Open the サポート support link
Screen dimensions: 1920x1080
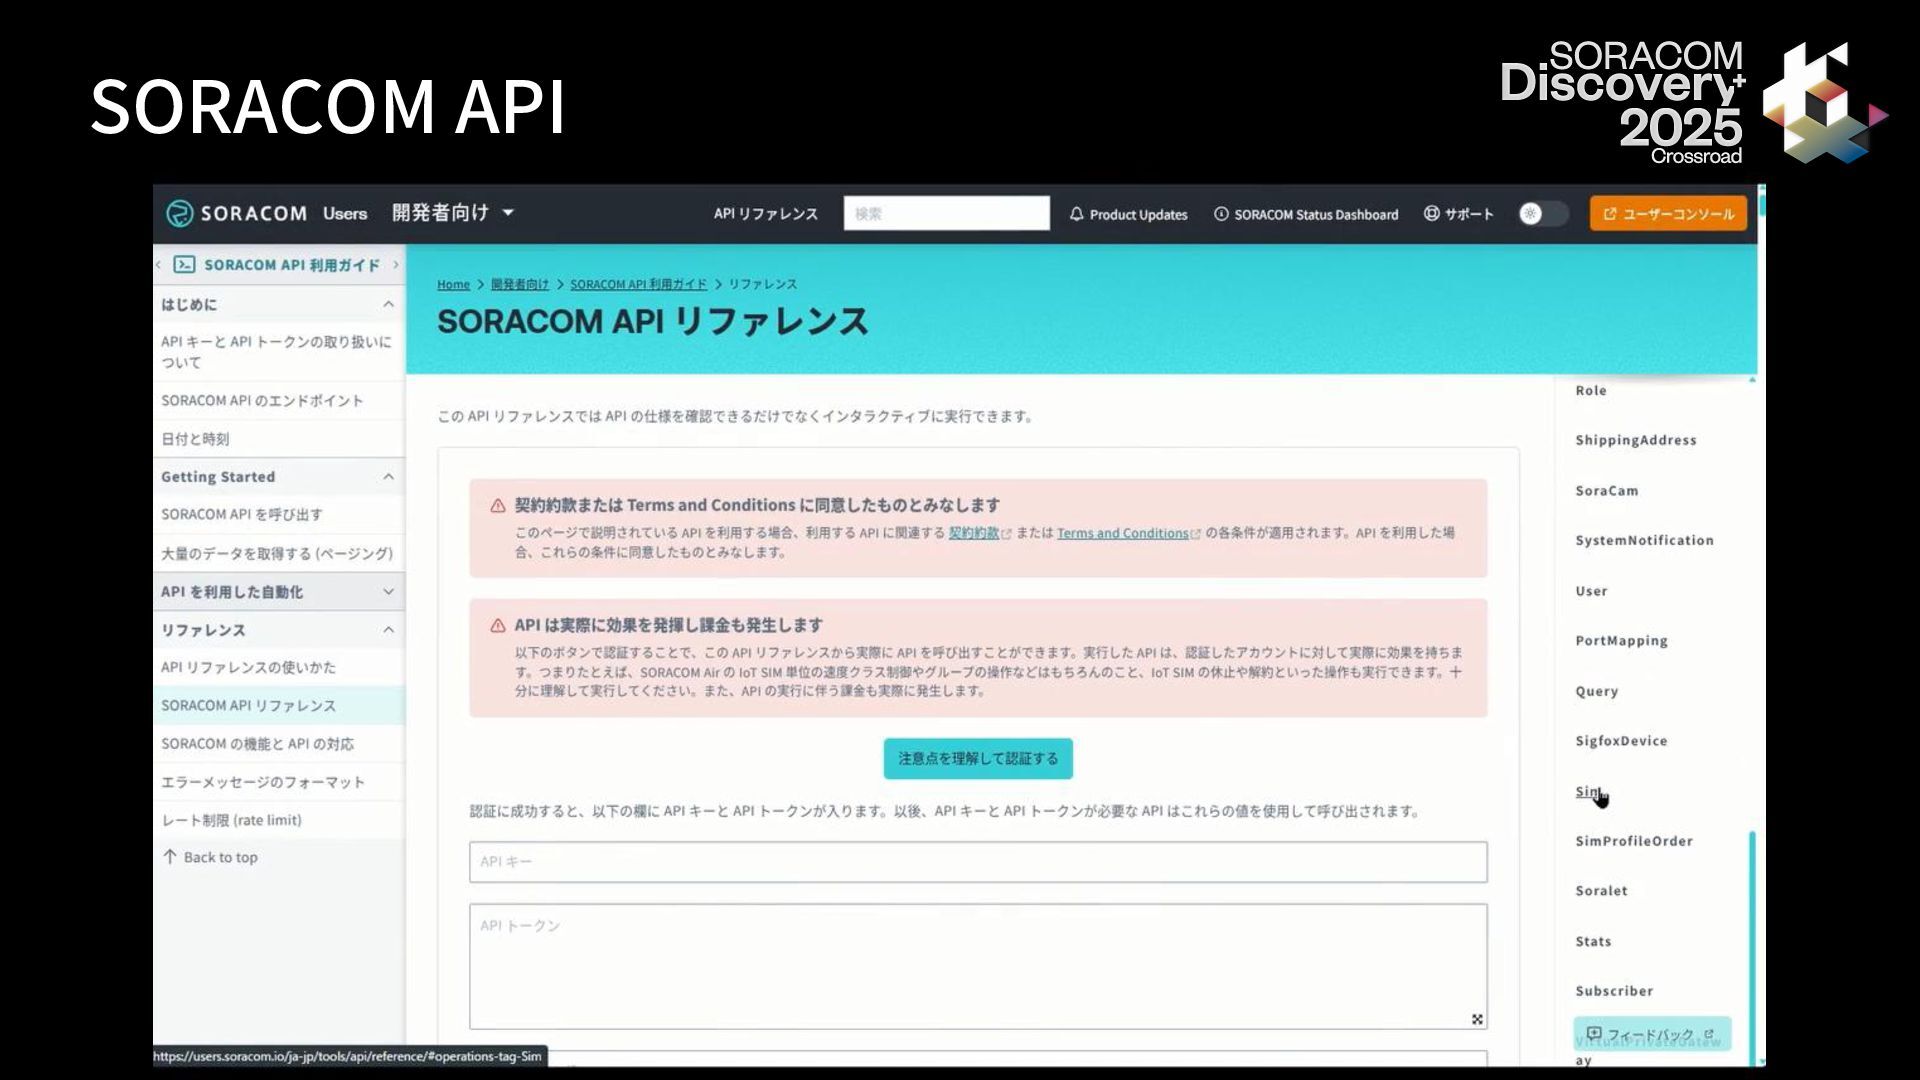1458,214
